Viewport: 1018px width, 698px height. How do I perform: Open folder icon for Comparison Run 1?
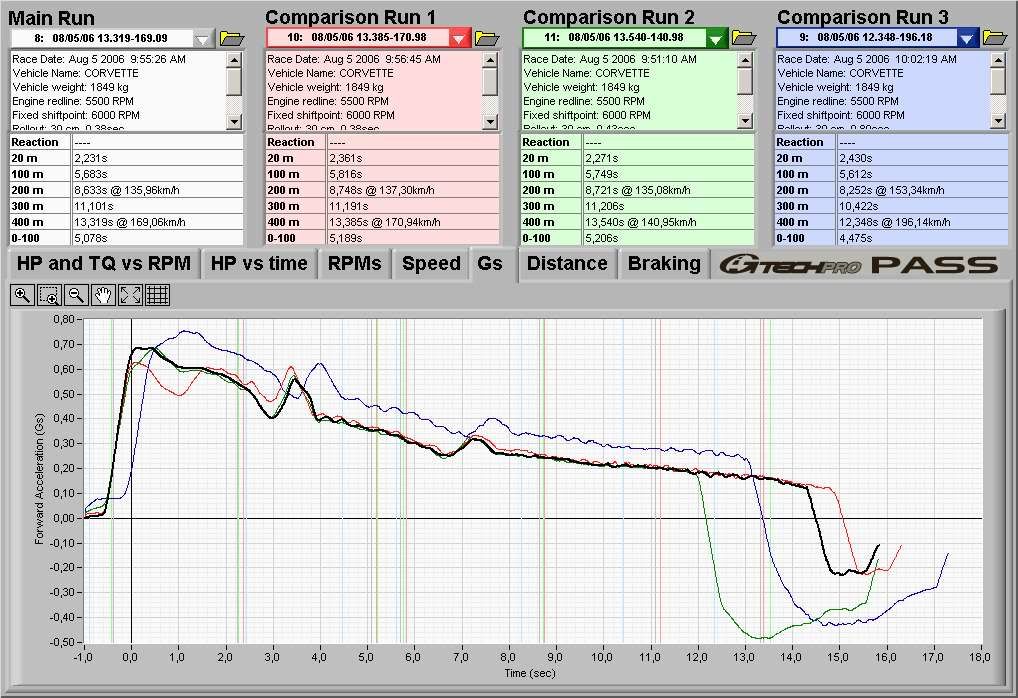[487, 38]
